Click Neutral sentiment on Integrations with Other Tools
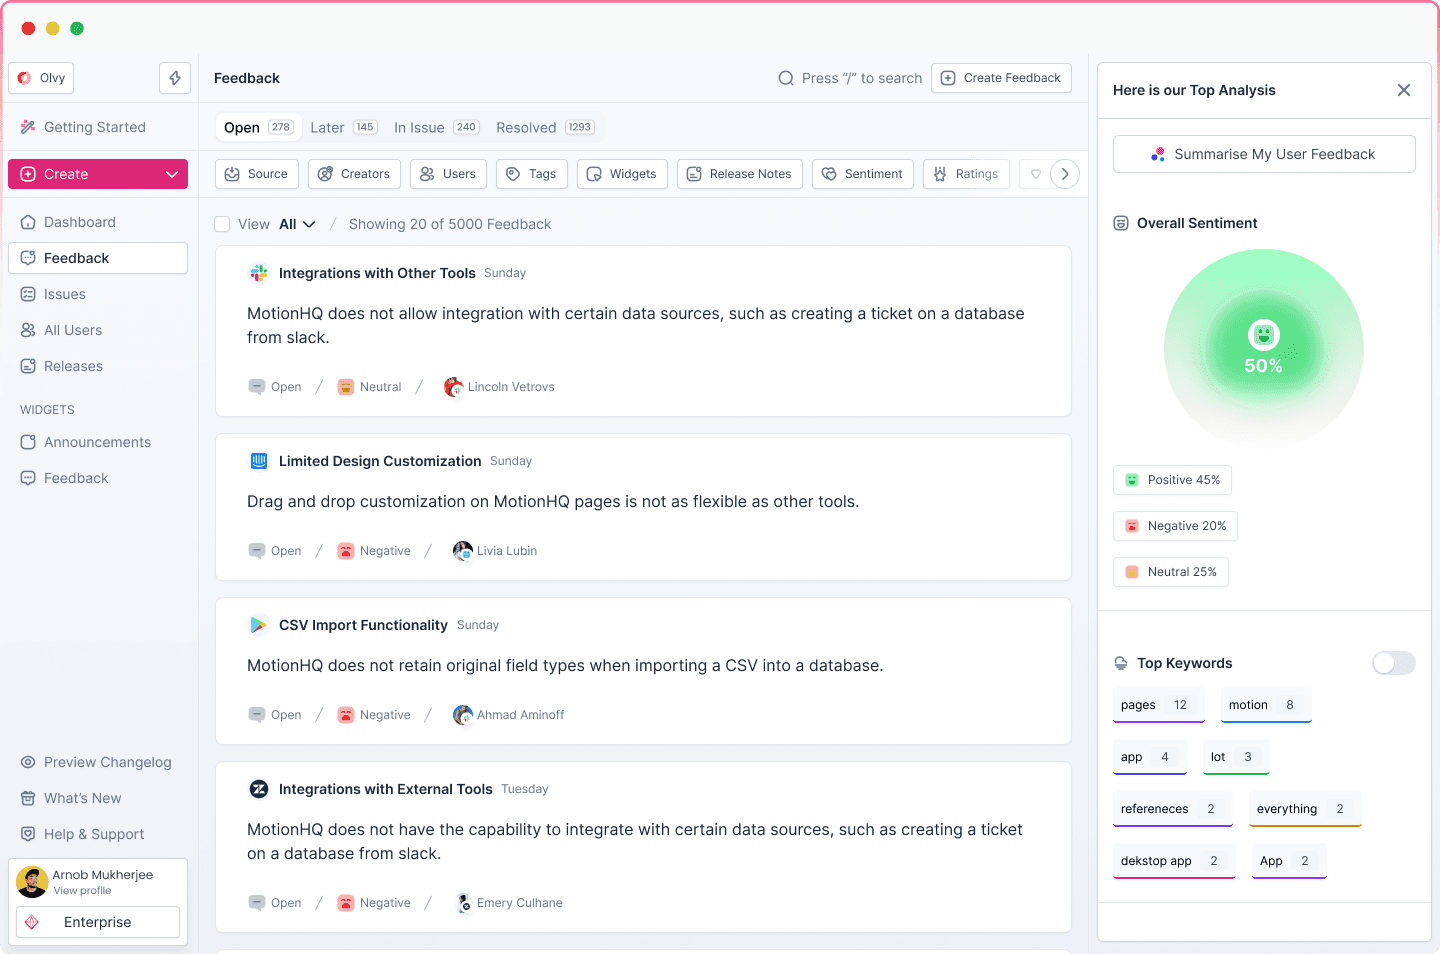Screen dimensions: 1440x954 click(369, 387)
